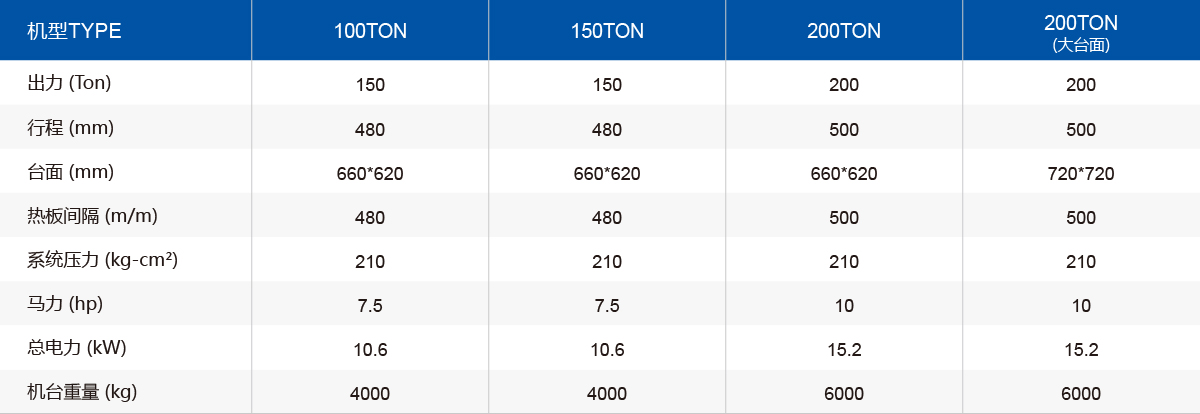Click the 热板间隔 (m/m) row label

(x=92, y=216)
